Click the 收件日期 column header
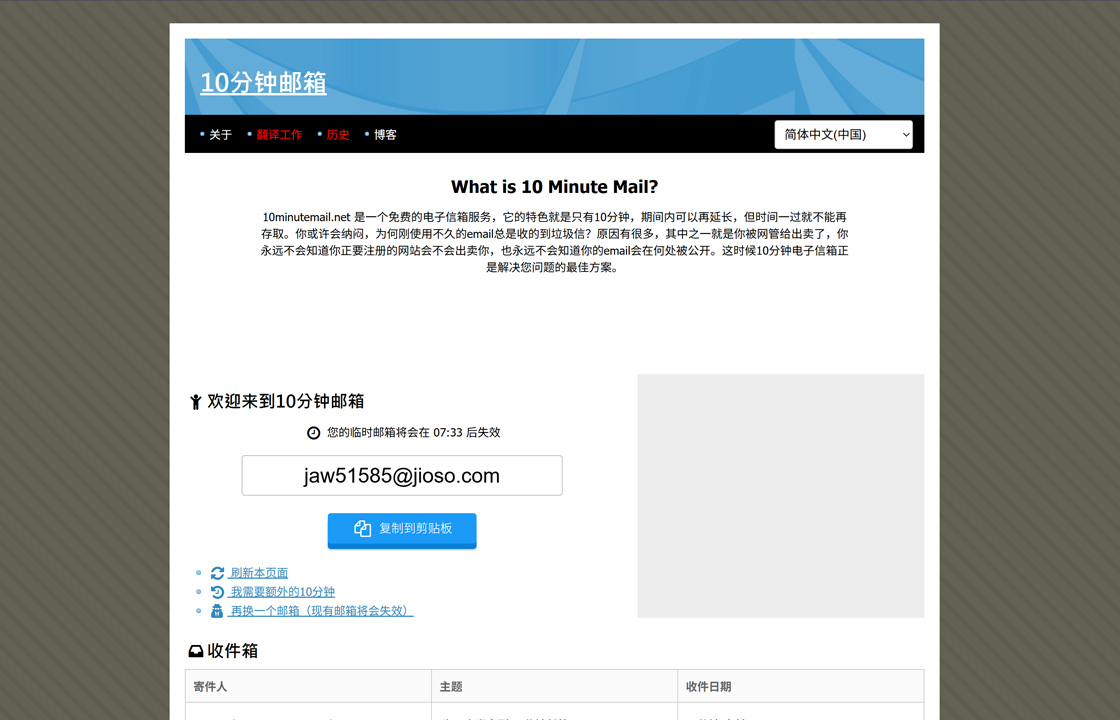This screenshot has height=720, width=1120. tap(801, 686)
